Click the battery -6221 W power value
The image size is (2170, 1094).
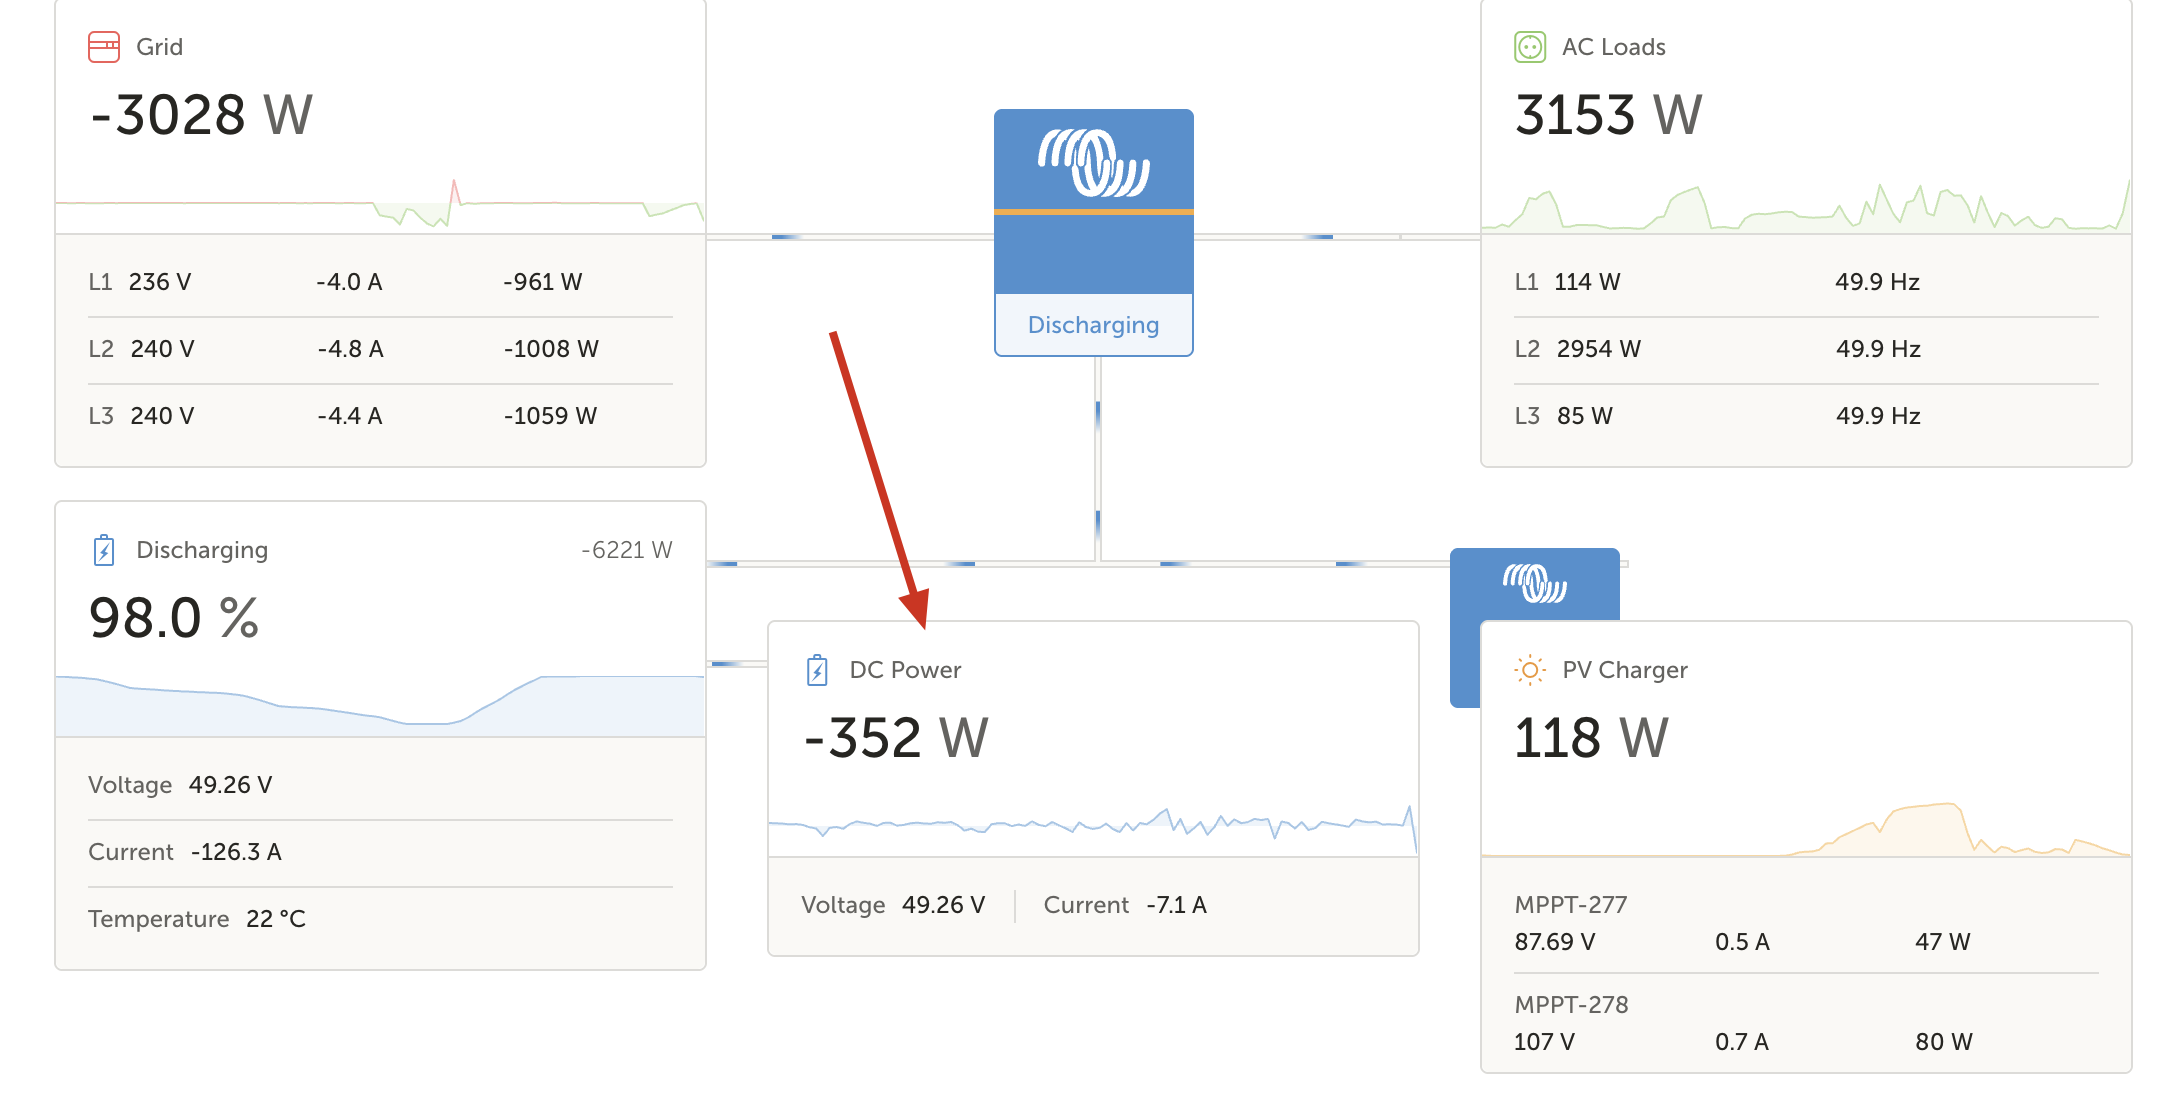point(626,550)
